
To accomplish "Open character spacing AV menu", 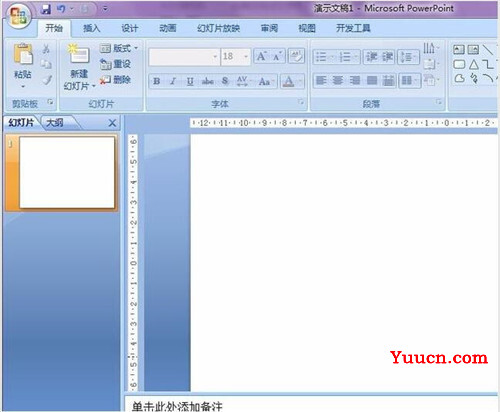I will click(243, 81).
